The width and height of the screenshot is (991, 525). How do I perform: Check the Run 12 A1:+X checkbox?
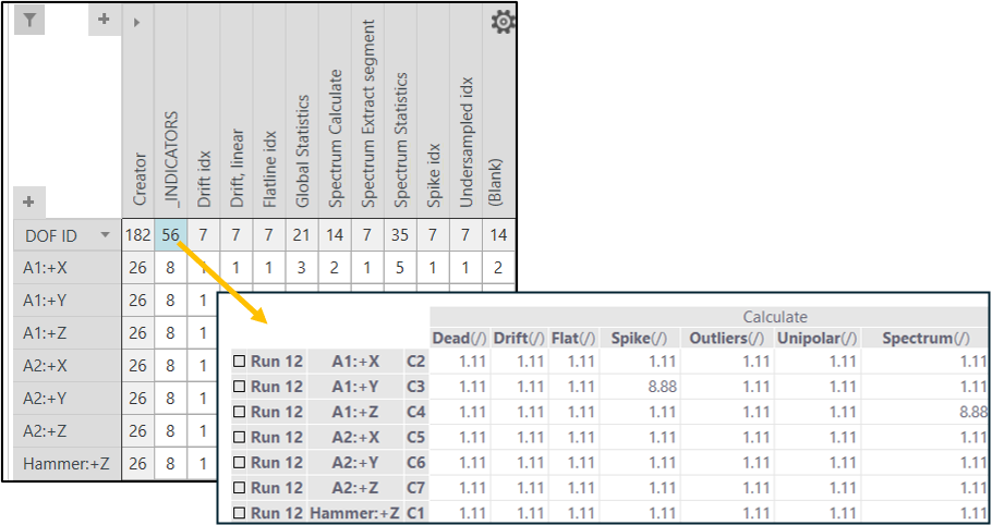coord(239,361)
